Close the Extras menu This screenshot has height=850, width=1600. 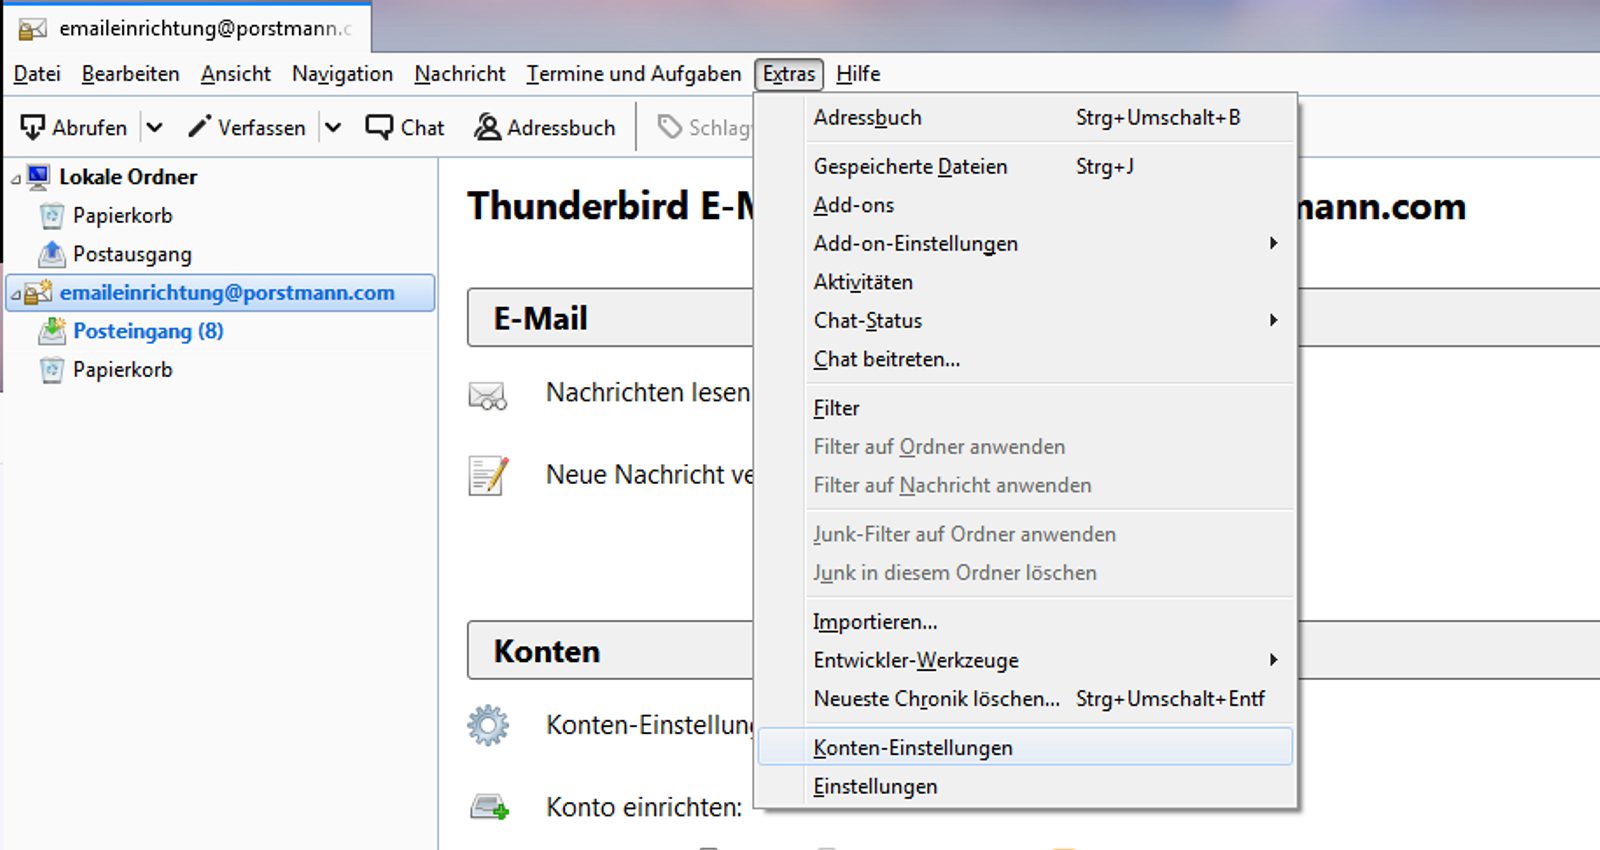click(789, 74)
